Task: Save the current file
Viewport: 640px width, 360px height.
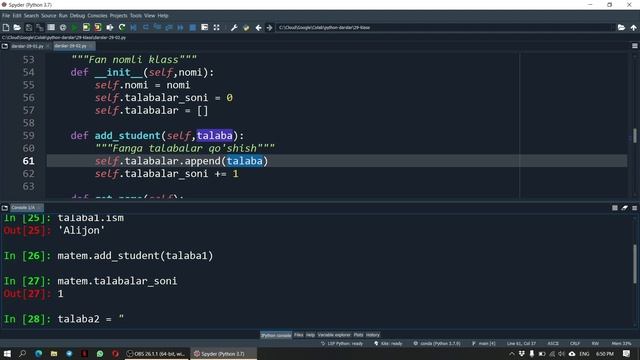Action: point(29,27)
